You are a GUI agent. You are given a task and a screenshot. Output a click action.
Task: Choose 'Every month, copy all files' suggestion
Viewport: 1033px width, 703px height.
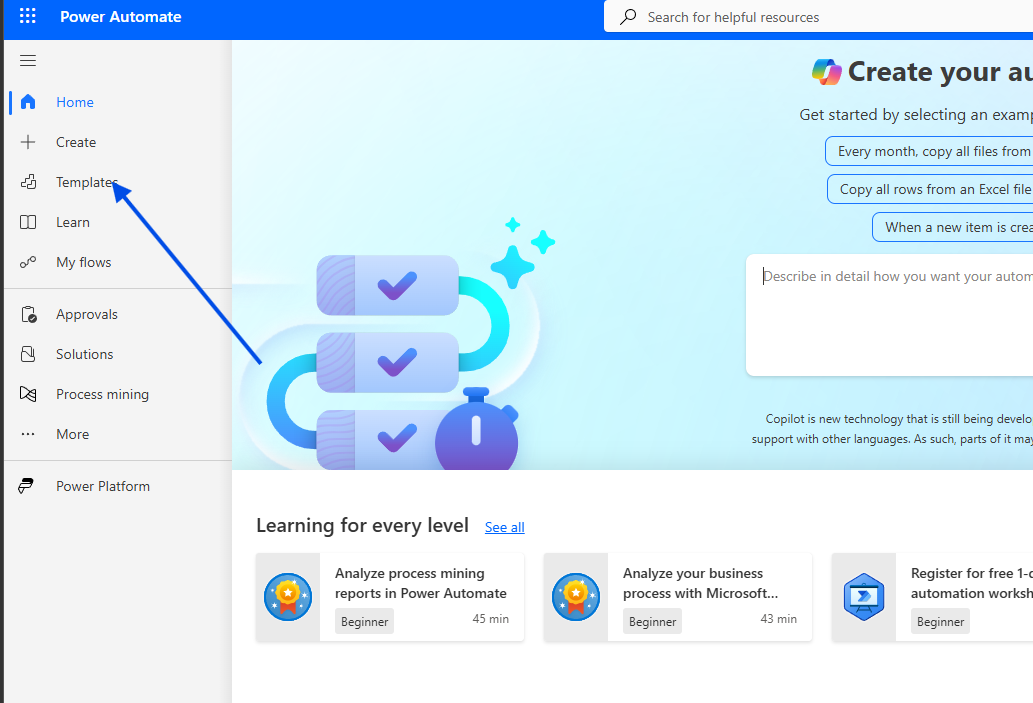(x=930, y=151)
